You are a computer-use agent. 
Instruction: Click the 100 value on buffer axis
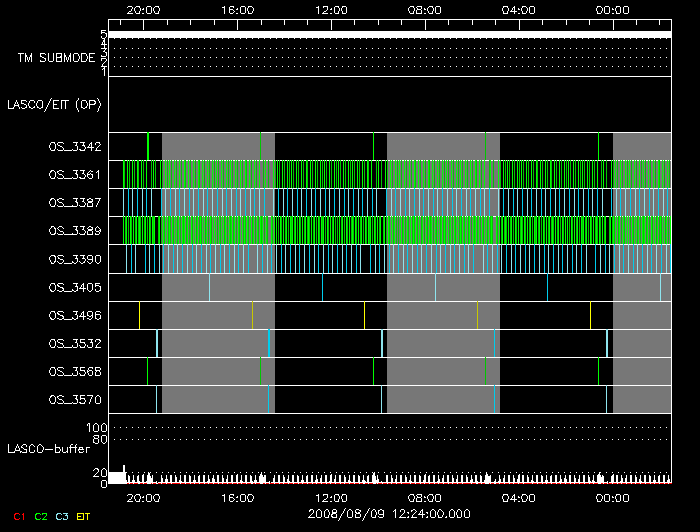pyautogui.click(x=98, y=428)
